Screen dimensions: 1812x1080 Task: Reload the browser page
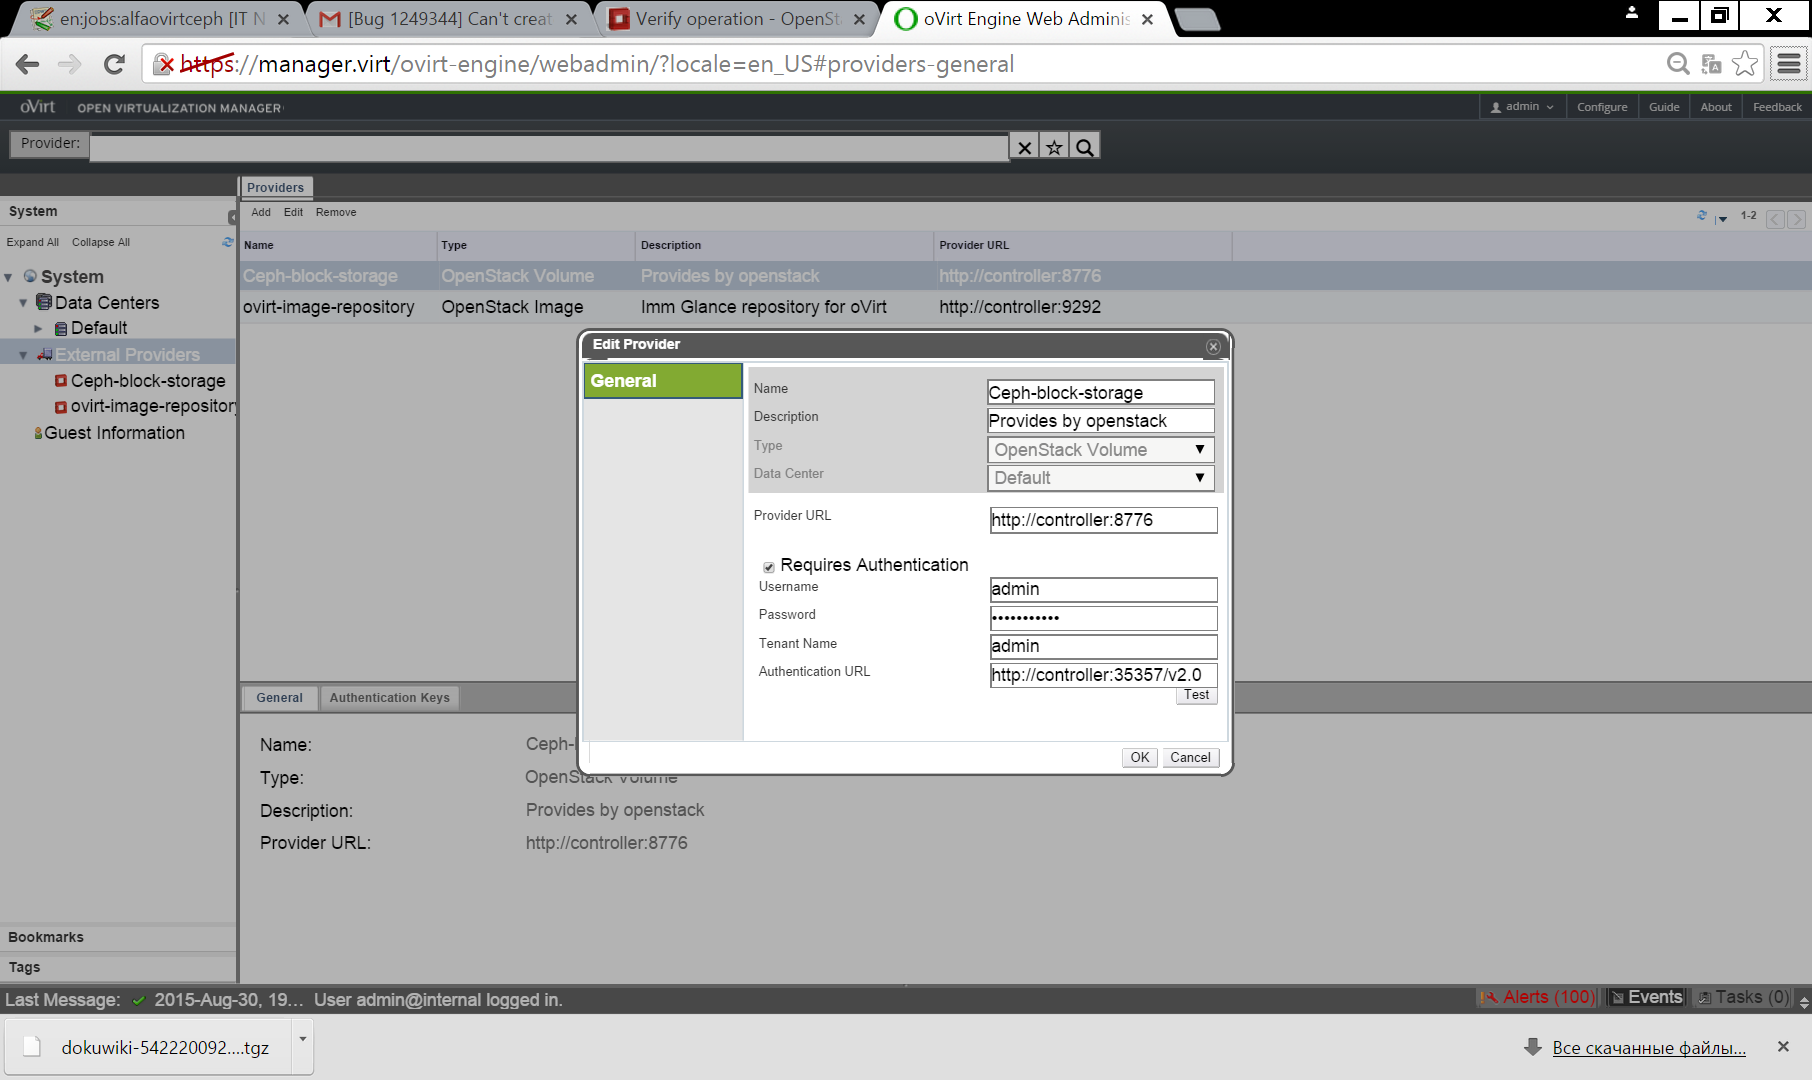pyautogui.click(x=114, y=64)
